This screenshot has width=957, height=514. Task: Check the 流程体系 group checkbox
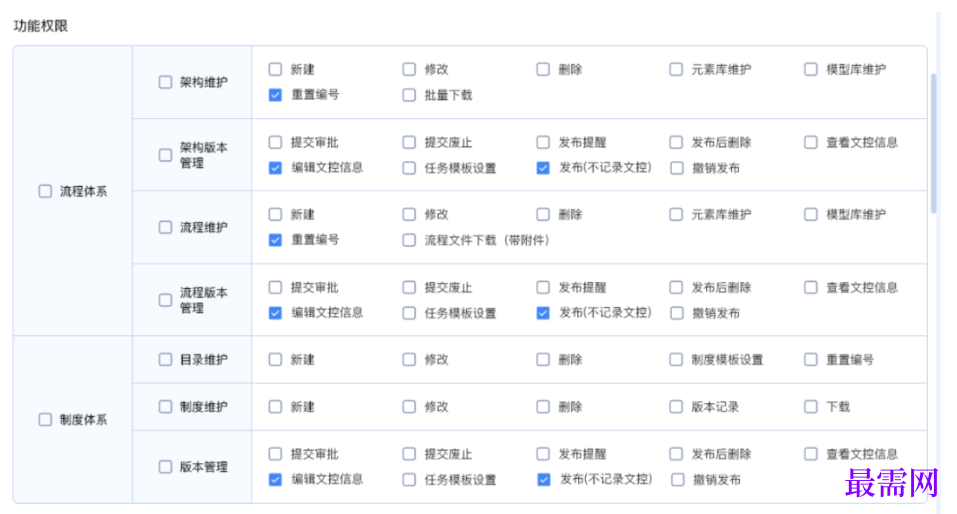[45, 191]
